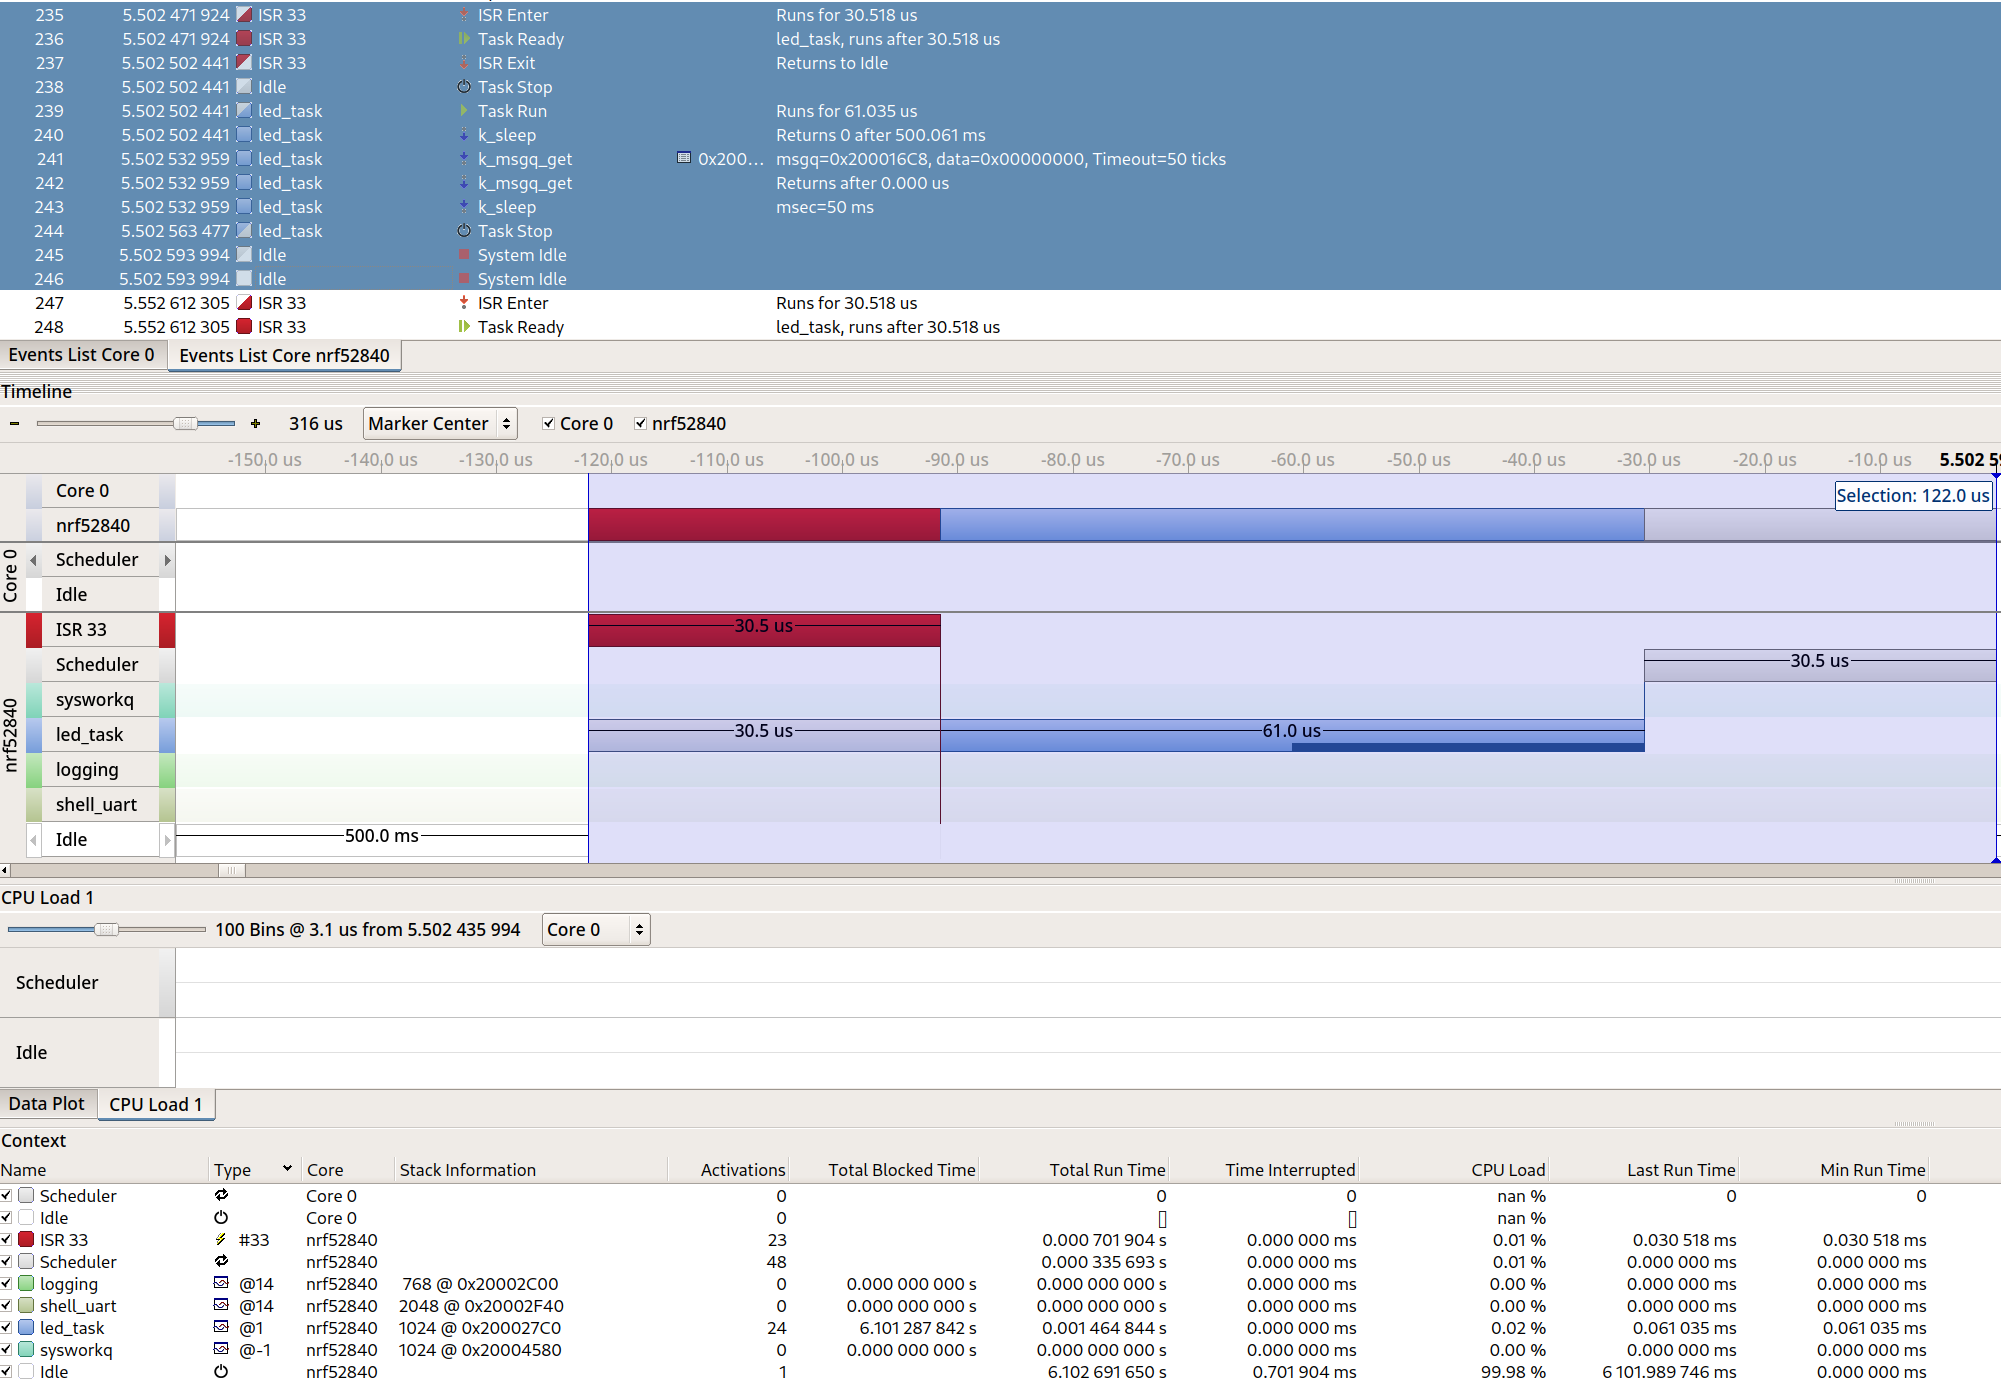Screen dimensions: 2001x1391
Task: Open the Marker Center dropdown
Action: tap(440, 424)
